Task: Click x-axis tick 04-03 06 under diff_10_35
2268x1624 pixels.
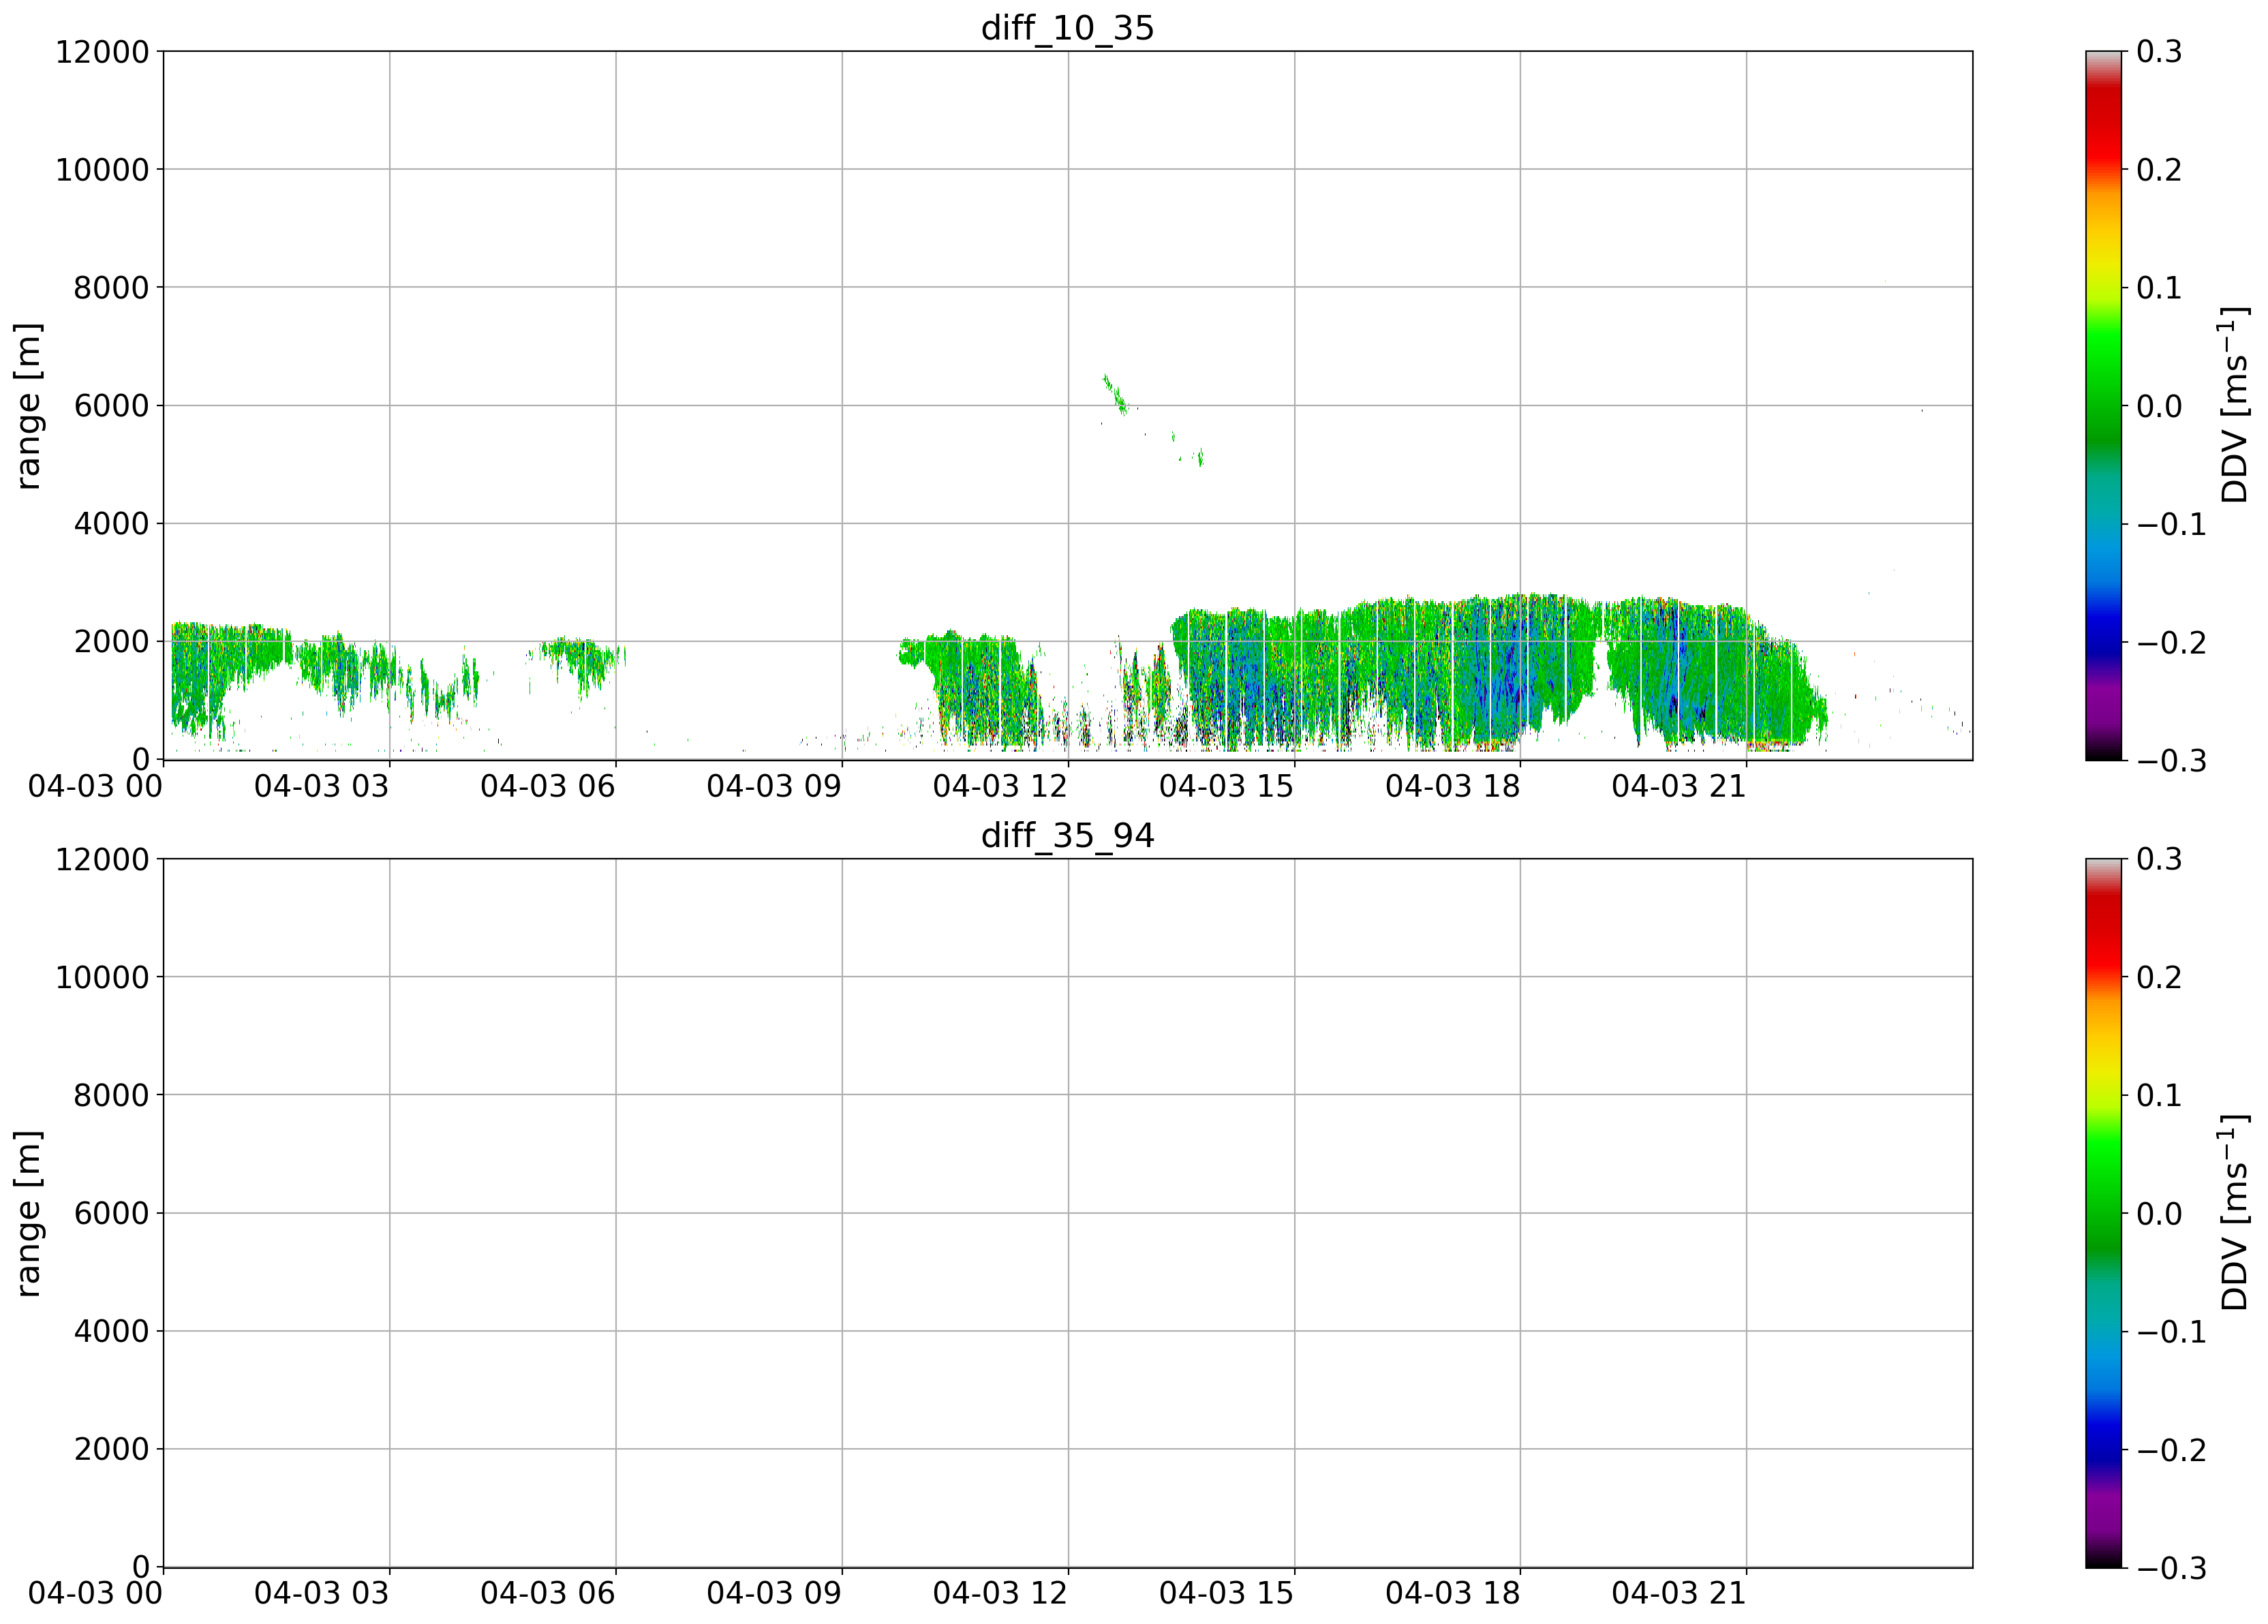Action: click(547, 786)
